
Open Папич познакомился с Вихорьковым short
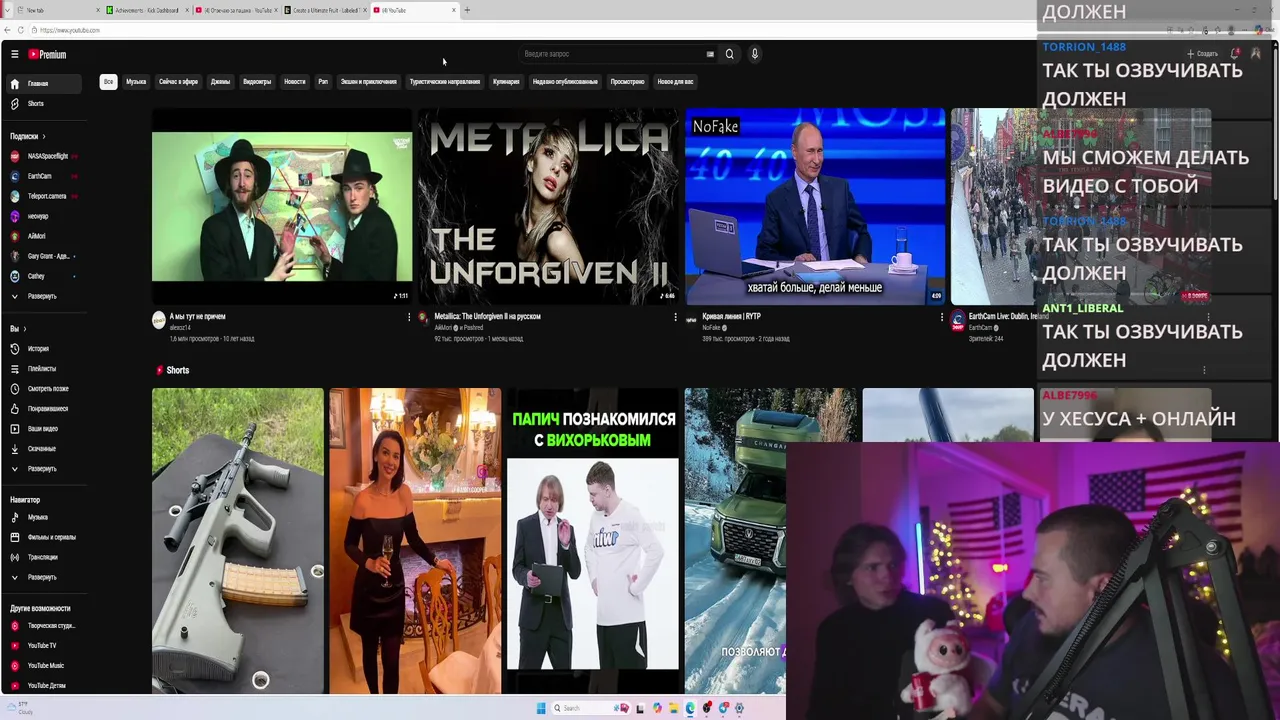(593, 541)
